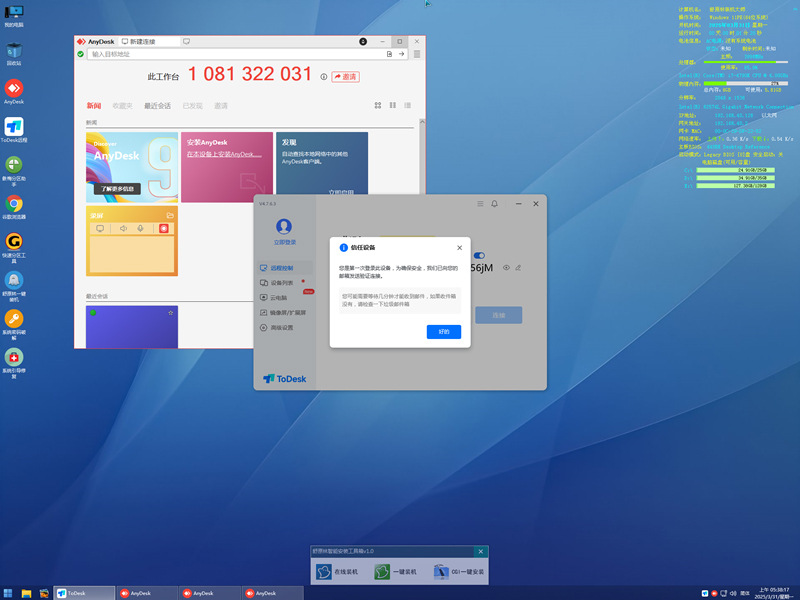Click the edit password pencil in ToDesk
Screen dimensions: 800x600
[x=518, y=267]
